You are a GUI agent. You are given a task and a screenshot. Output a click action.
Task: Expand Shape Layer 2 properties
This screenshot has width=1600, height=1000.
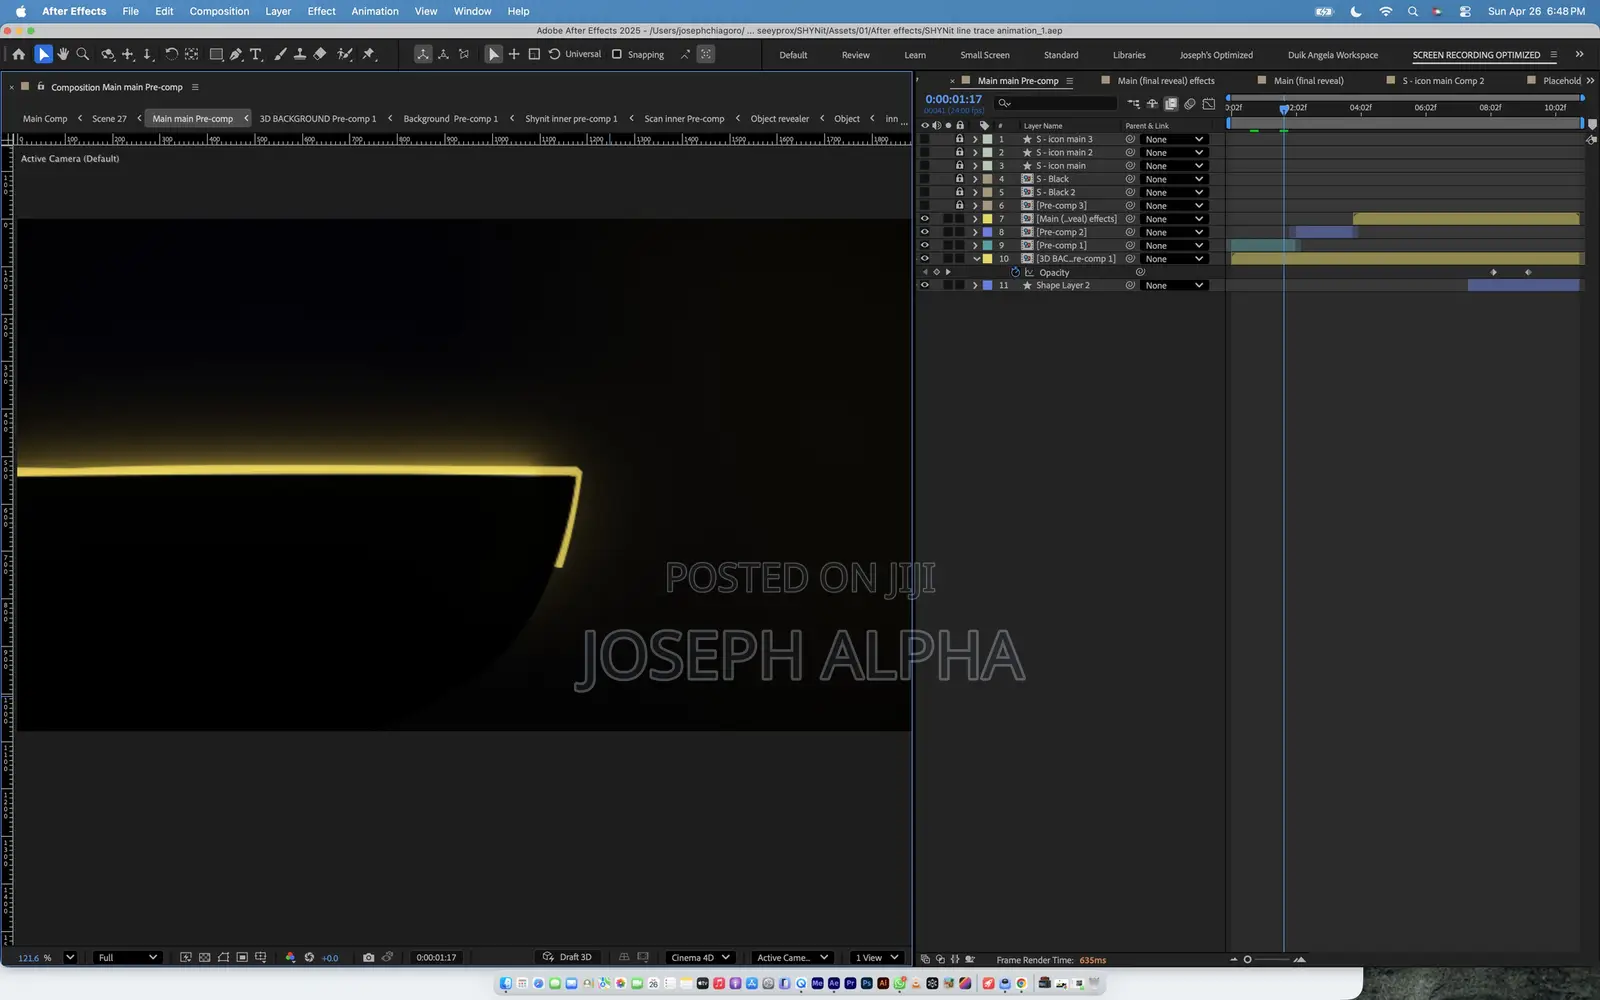pos(975,285)
